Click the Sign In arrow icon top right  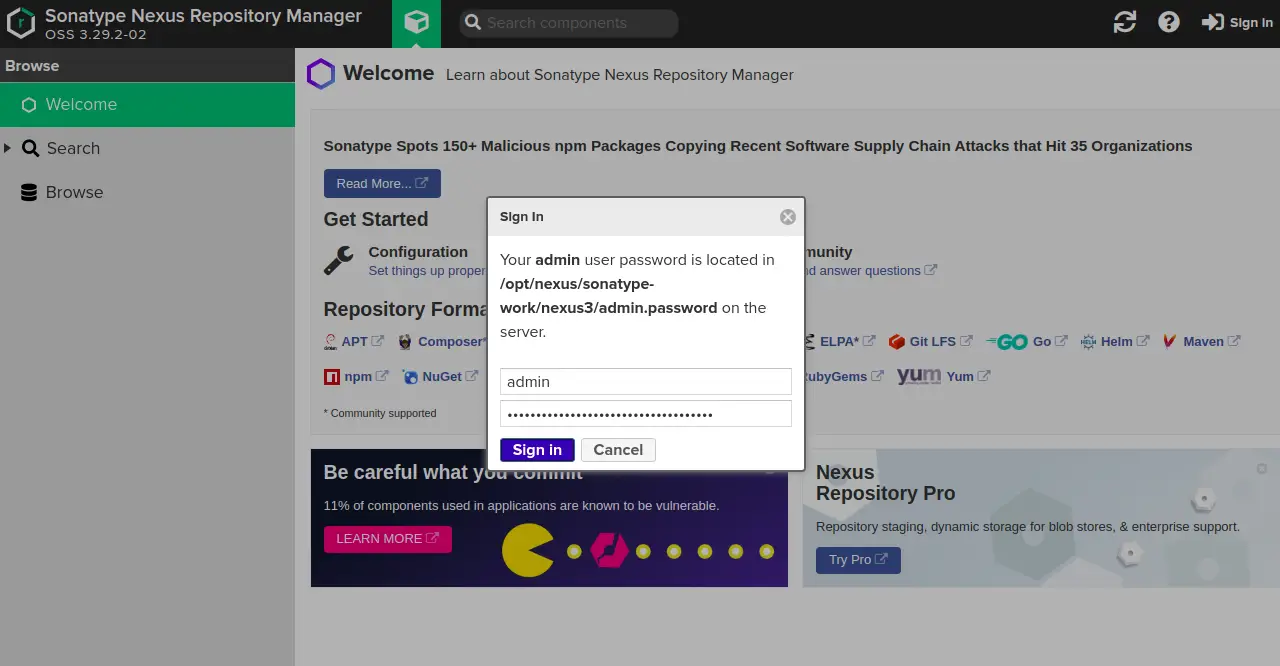[x=1213, y=21]
